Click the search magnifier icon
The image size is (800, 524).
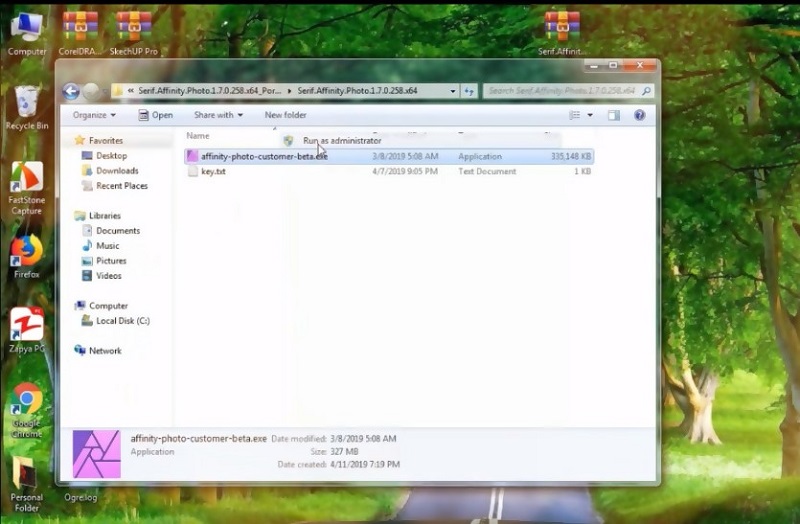[646, 91]
